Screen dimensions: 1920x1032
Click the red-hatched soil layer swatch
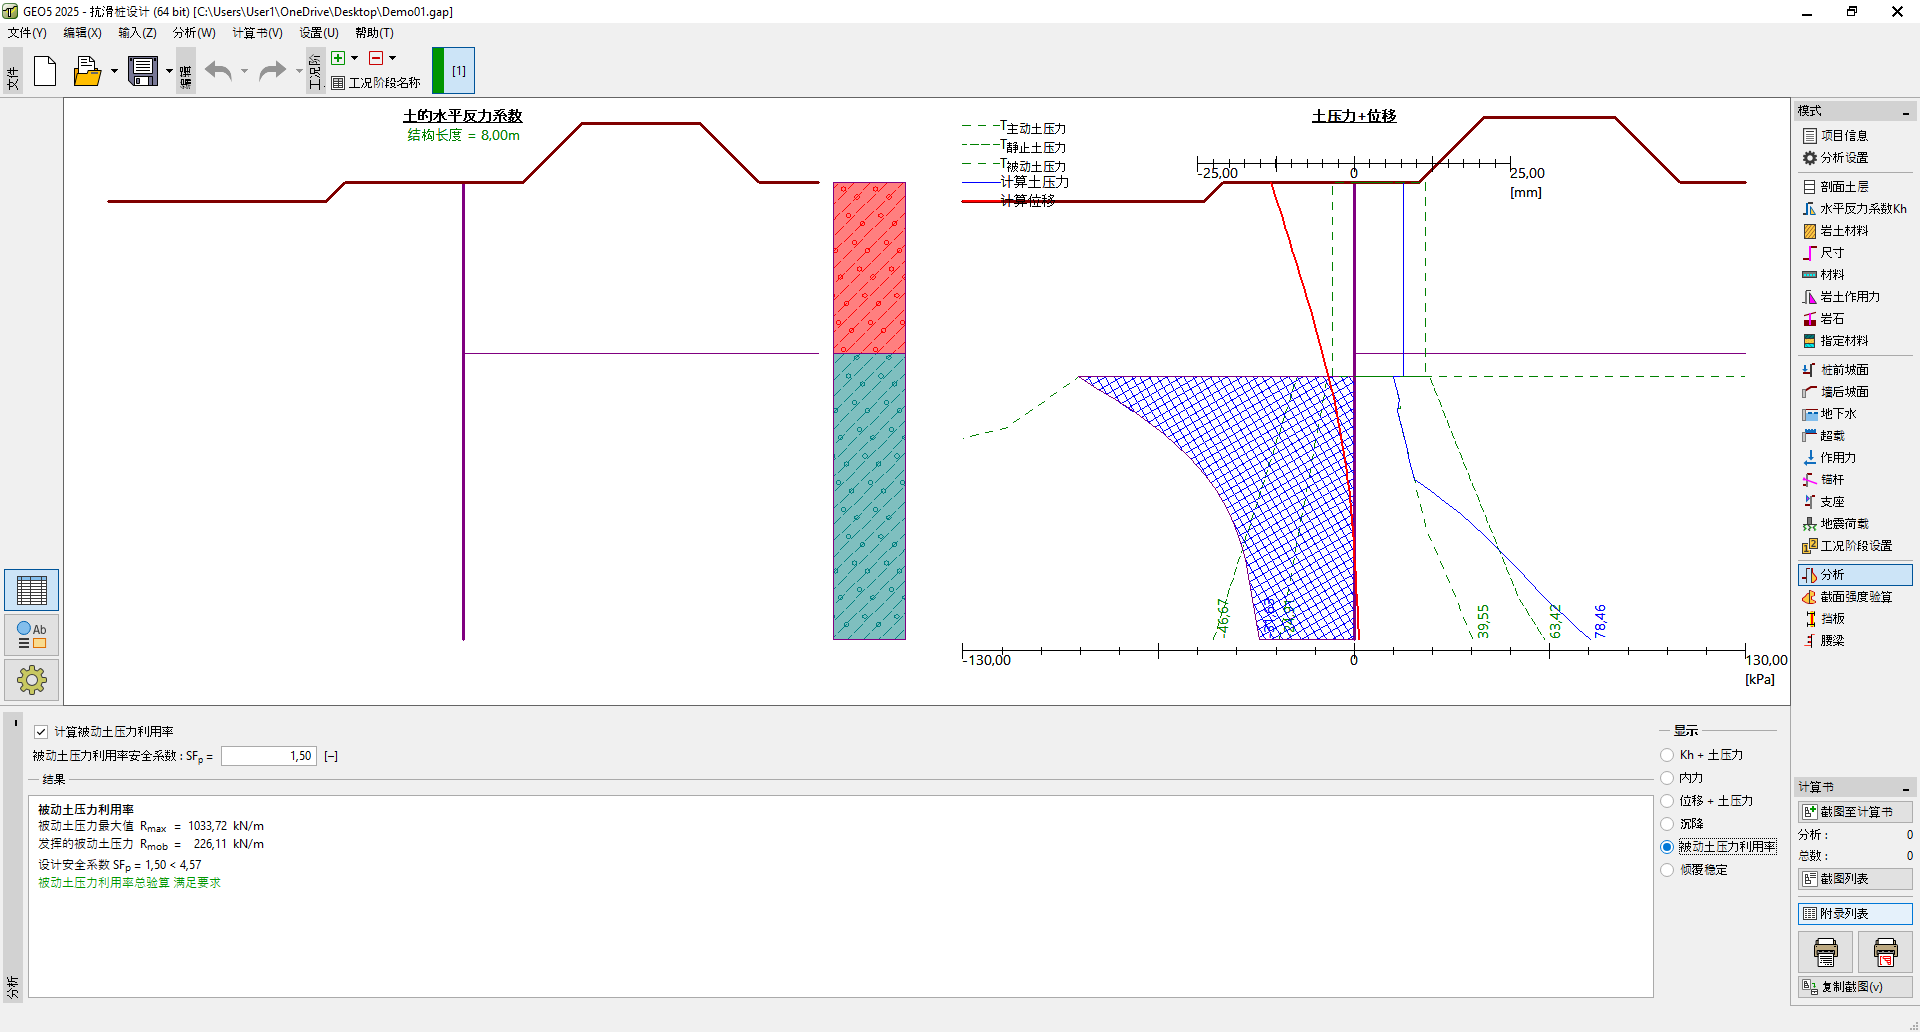[x=869, y=267]
